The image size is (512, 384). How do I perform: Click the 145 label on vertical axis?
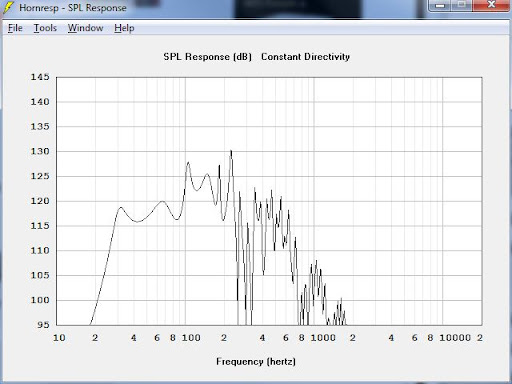pos(40,77)
